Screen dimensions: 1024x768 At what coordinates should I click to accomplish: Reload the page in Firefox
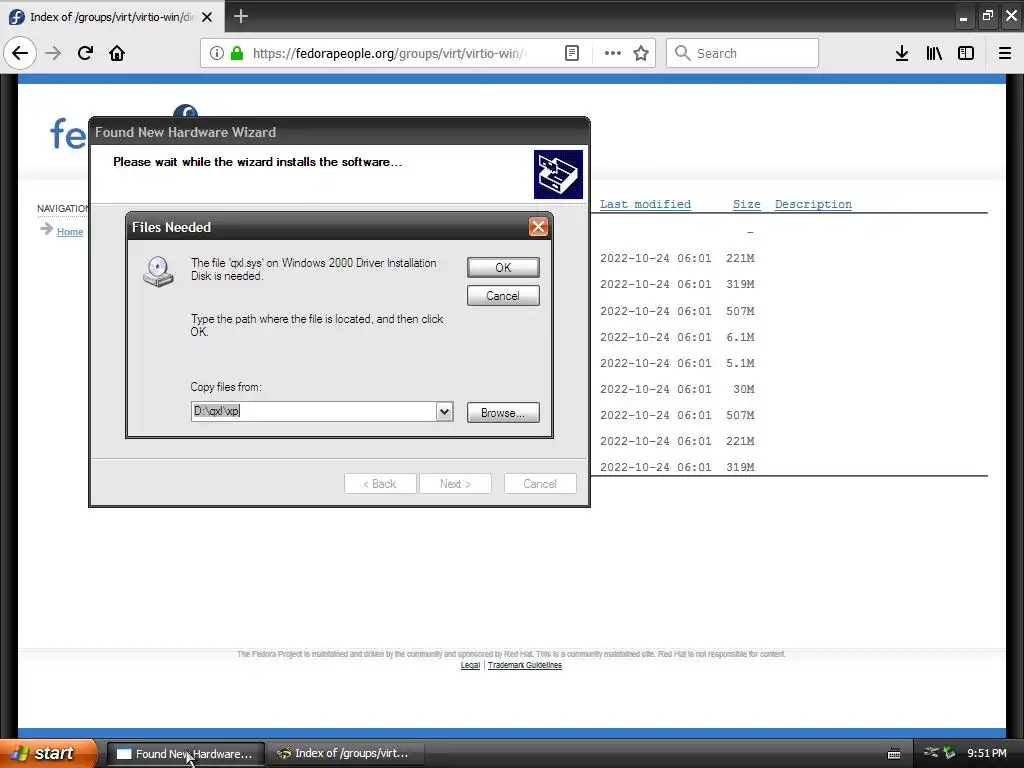click(x=85, y=53)
